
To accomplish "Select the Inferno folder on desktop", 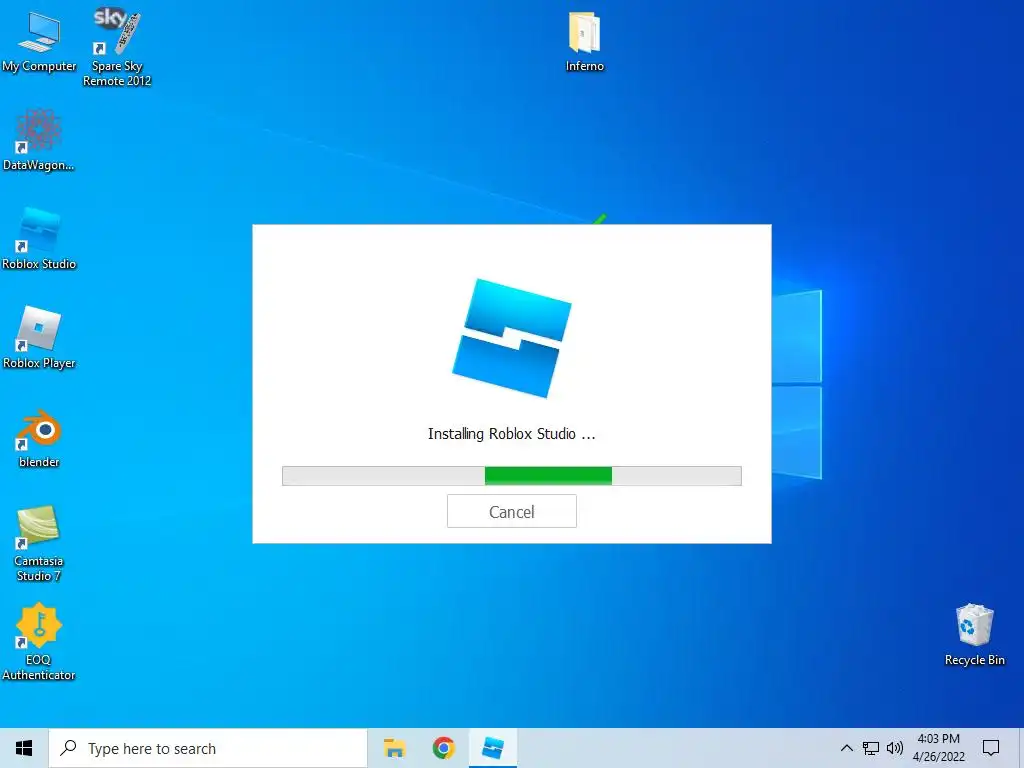I will (584, 42).
